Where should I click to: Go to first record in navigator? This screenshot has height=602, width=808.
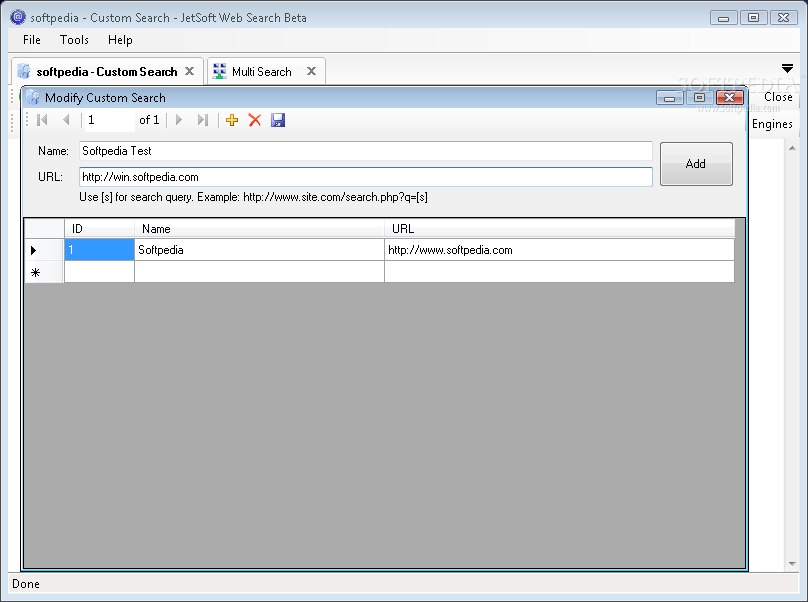pos(42,120)
